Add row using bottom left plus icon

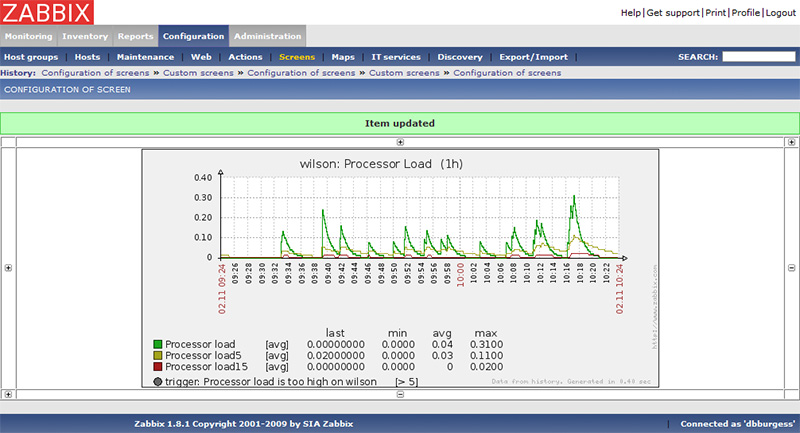click(x=8, y=394)
